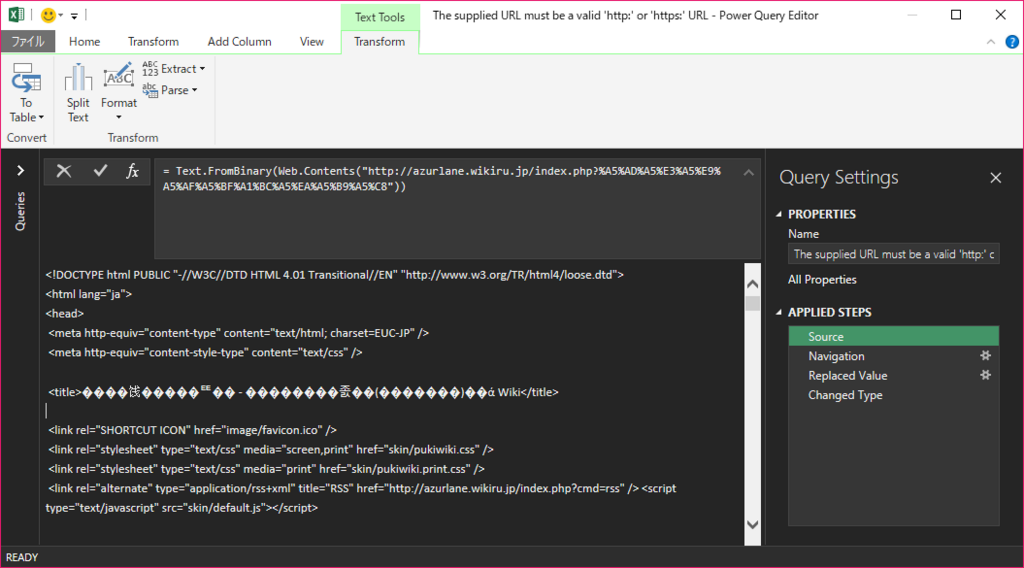Switch to the main Transform tab
1024x568 pixels.
tap(153, 42)
